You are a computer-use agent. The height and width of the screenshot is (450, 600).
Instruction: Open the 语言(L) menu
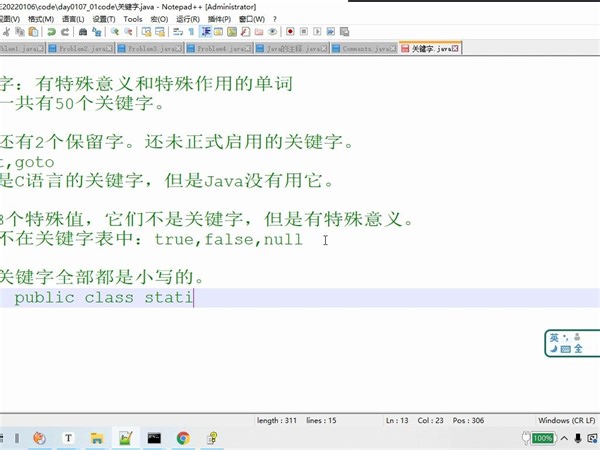point(73,19)
